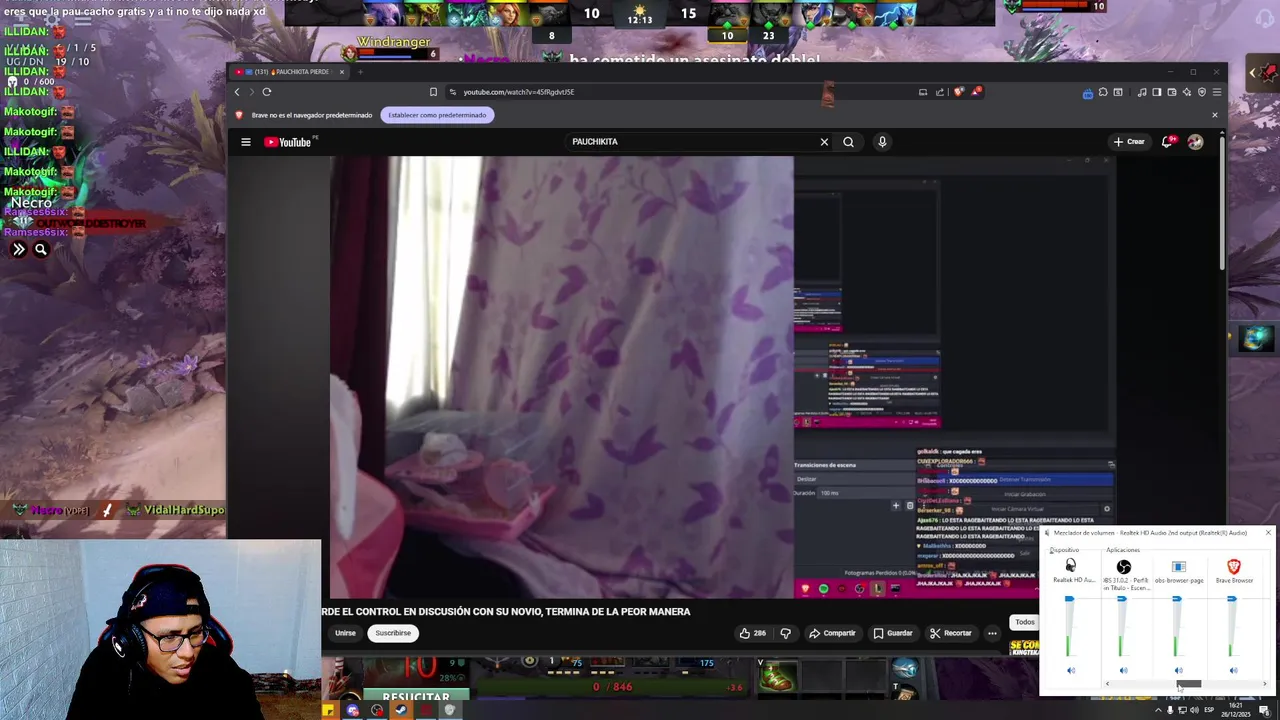Open the YouTube guide hamburger menu
This screenshot has height=720, width=1280.
(x=245, y=142)
